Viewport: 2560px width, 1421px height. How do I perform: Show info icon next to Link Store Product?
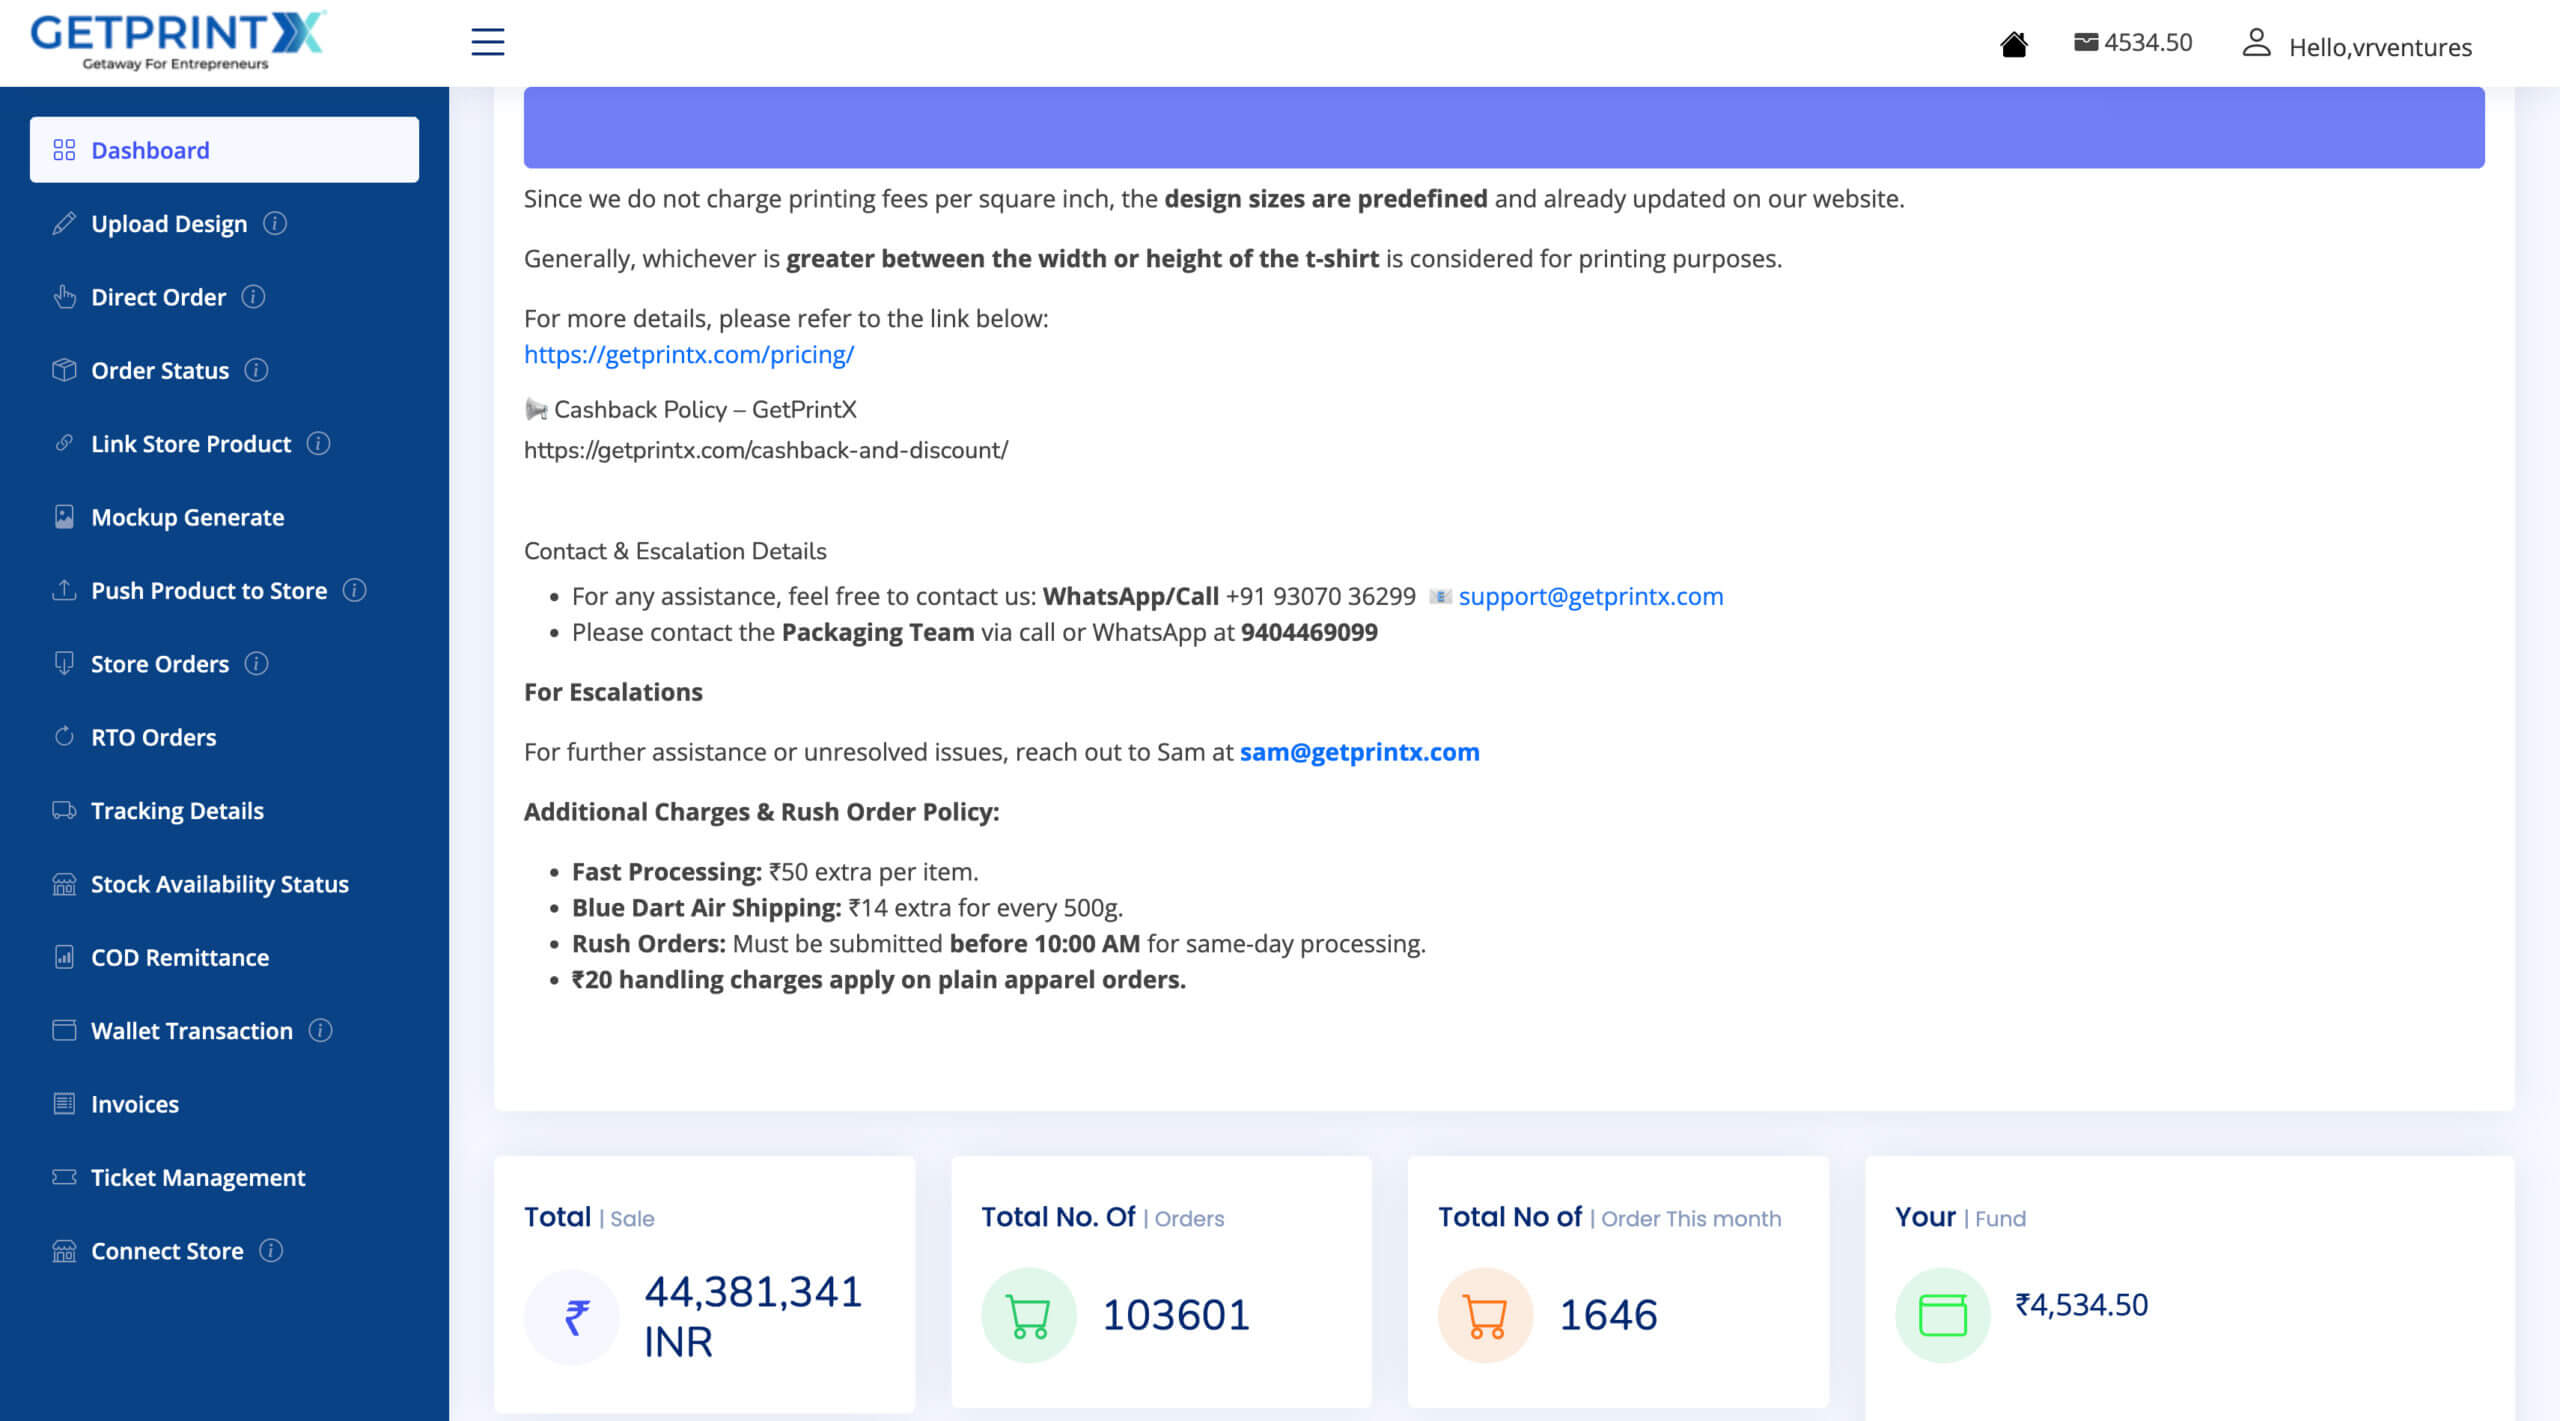(x=318, y=443)
